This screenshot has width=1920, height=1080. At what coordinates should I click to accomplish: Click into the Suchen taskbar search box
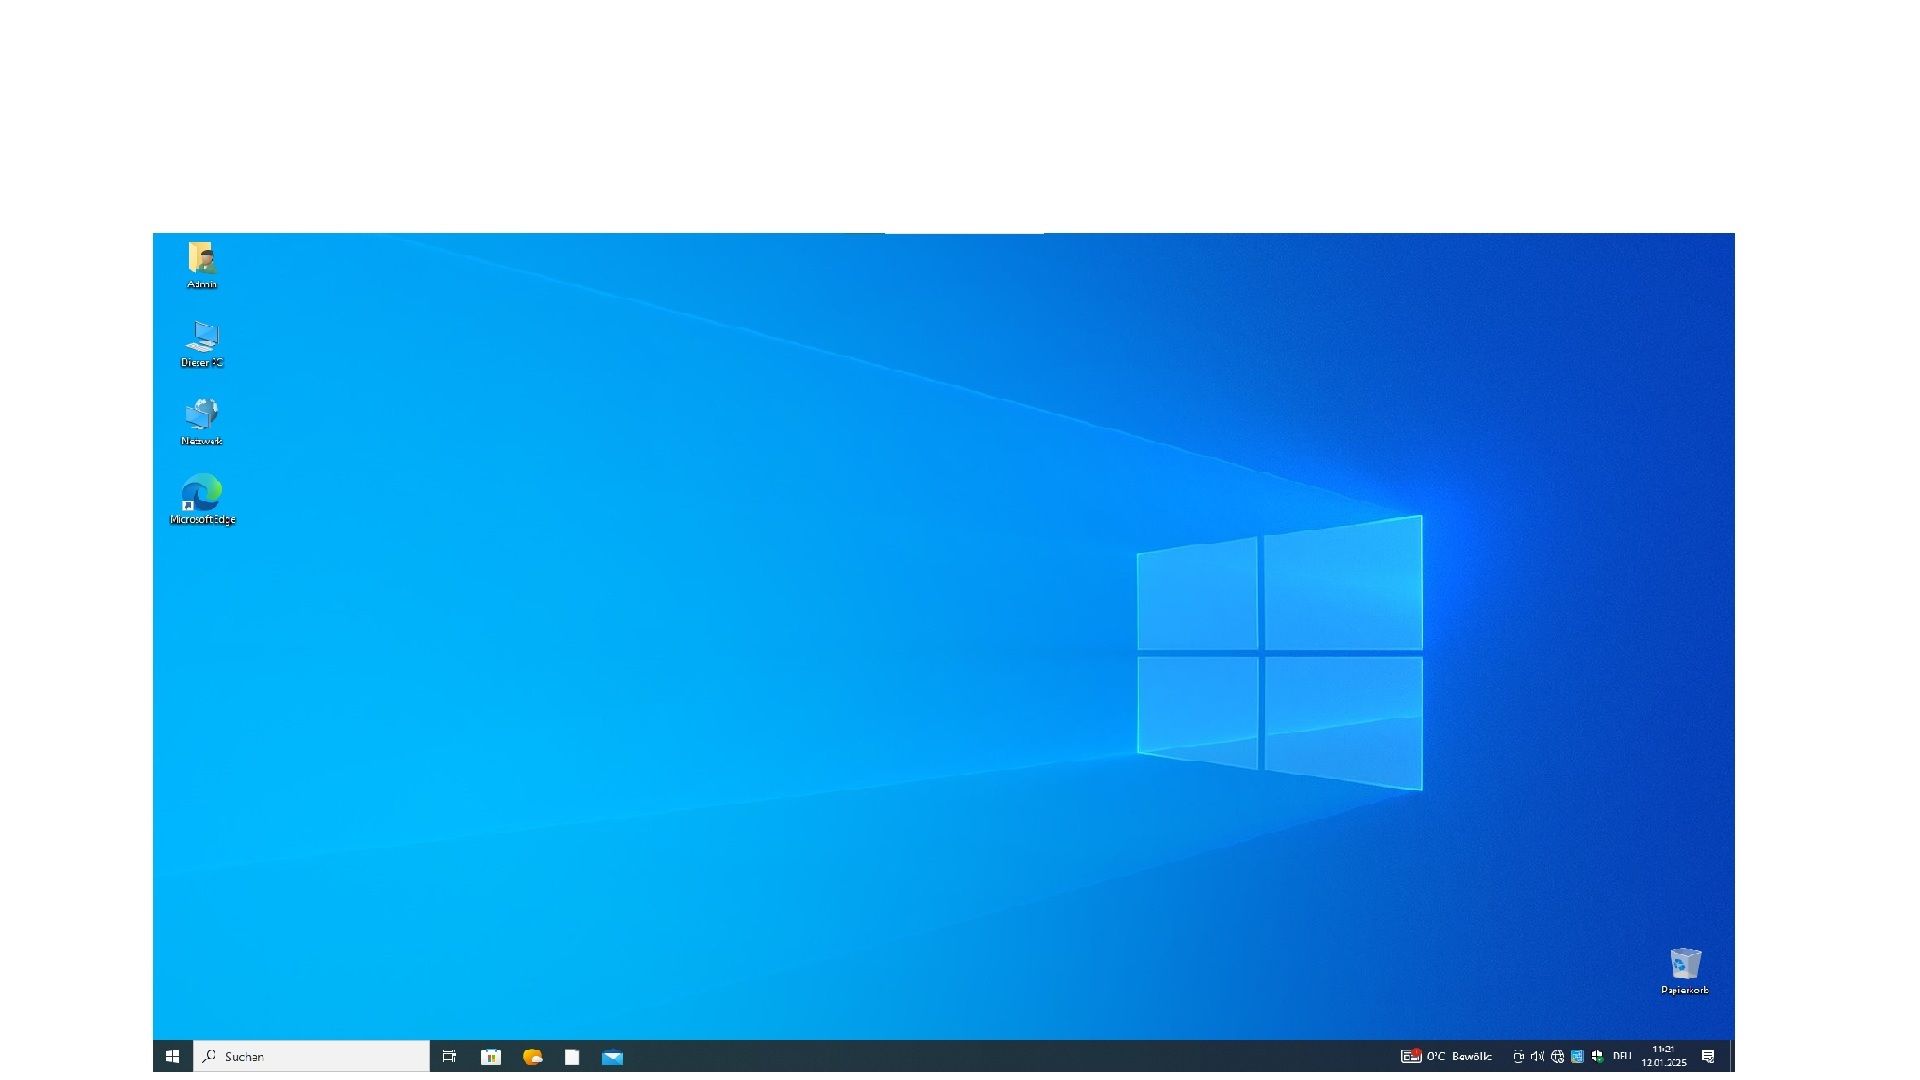[311, 1056]
